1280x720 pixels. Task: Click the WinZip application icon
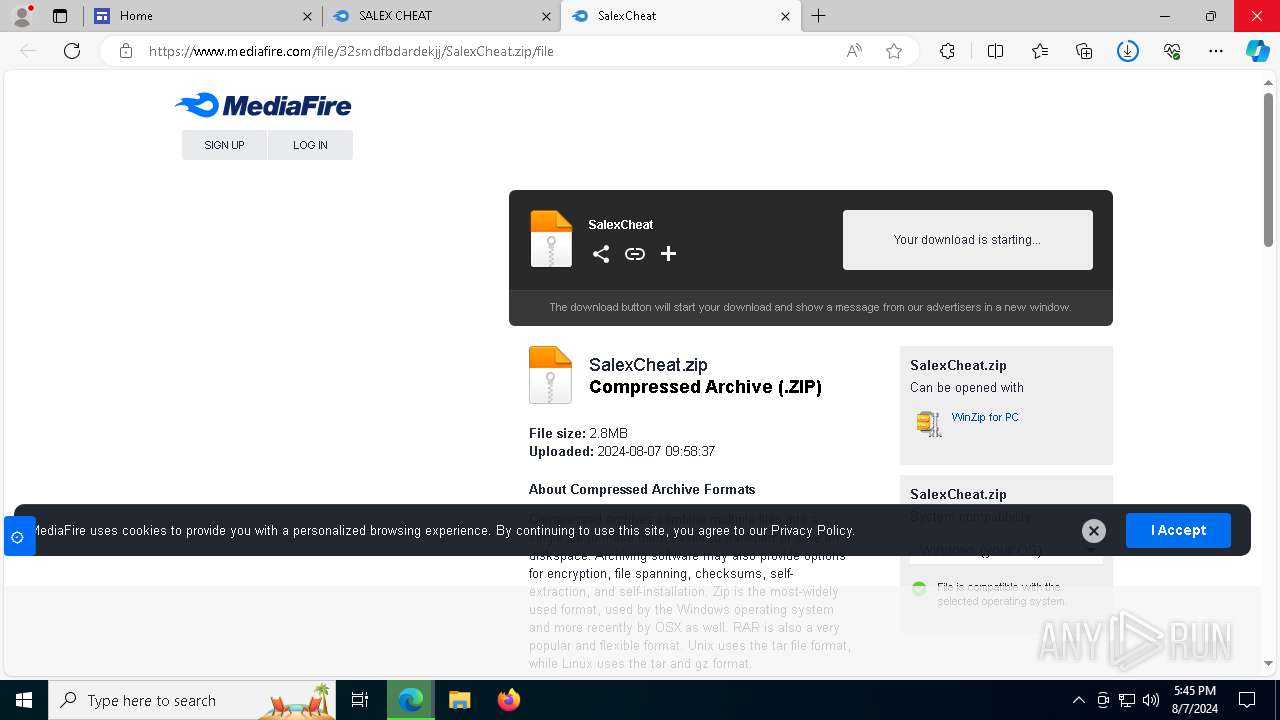929,424
